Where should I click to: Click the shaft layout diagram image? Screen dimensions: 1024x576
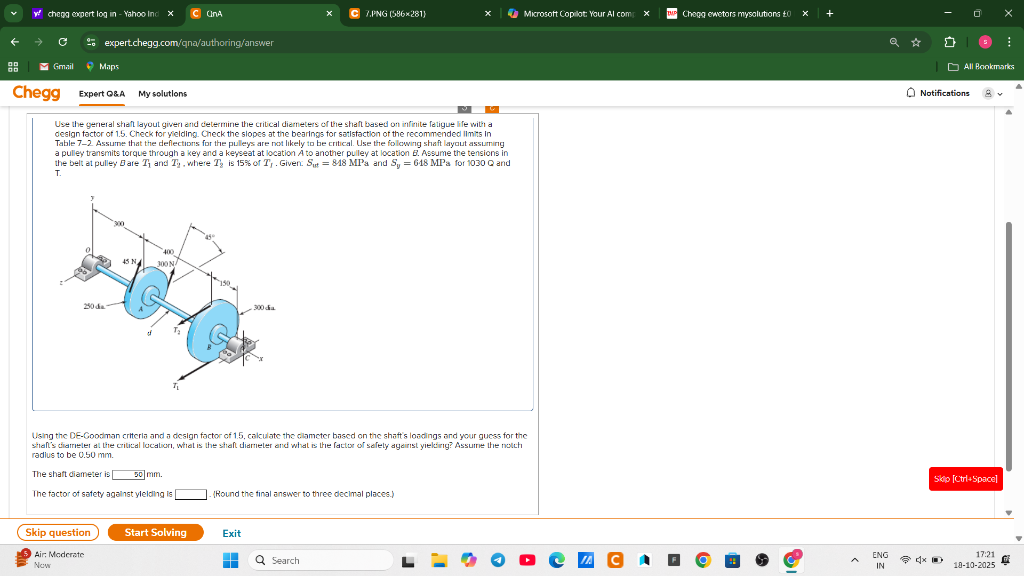point(168,293)
